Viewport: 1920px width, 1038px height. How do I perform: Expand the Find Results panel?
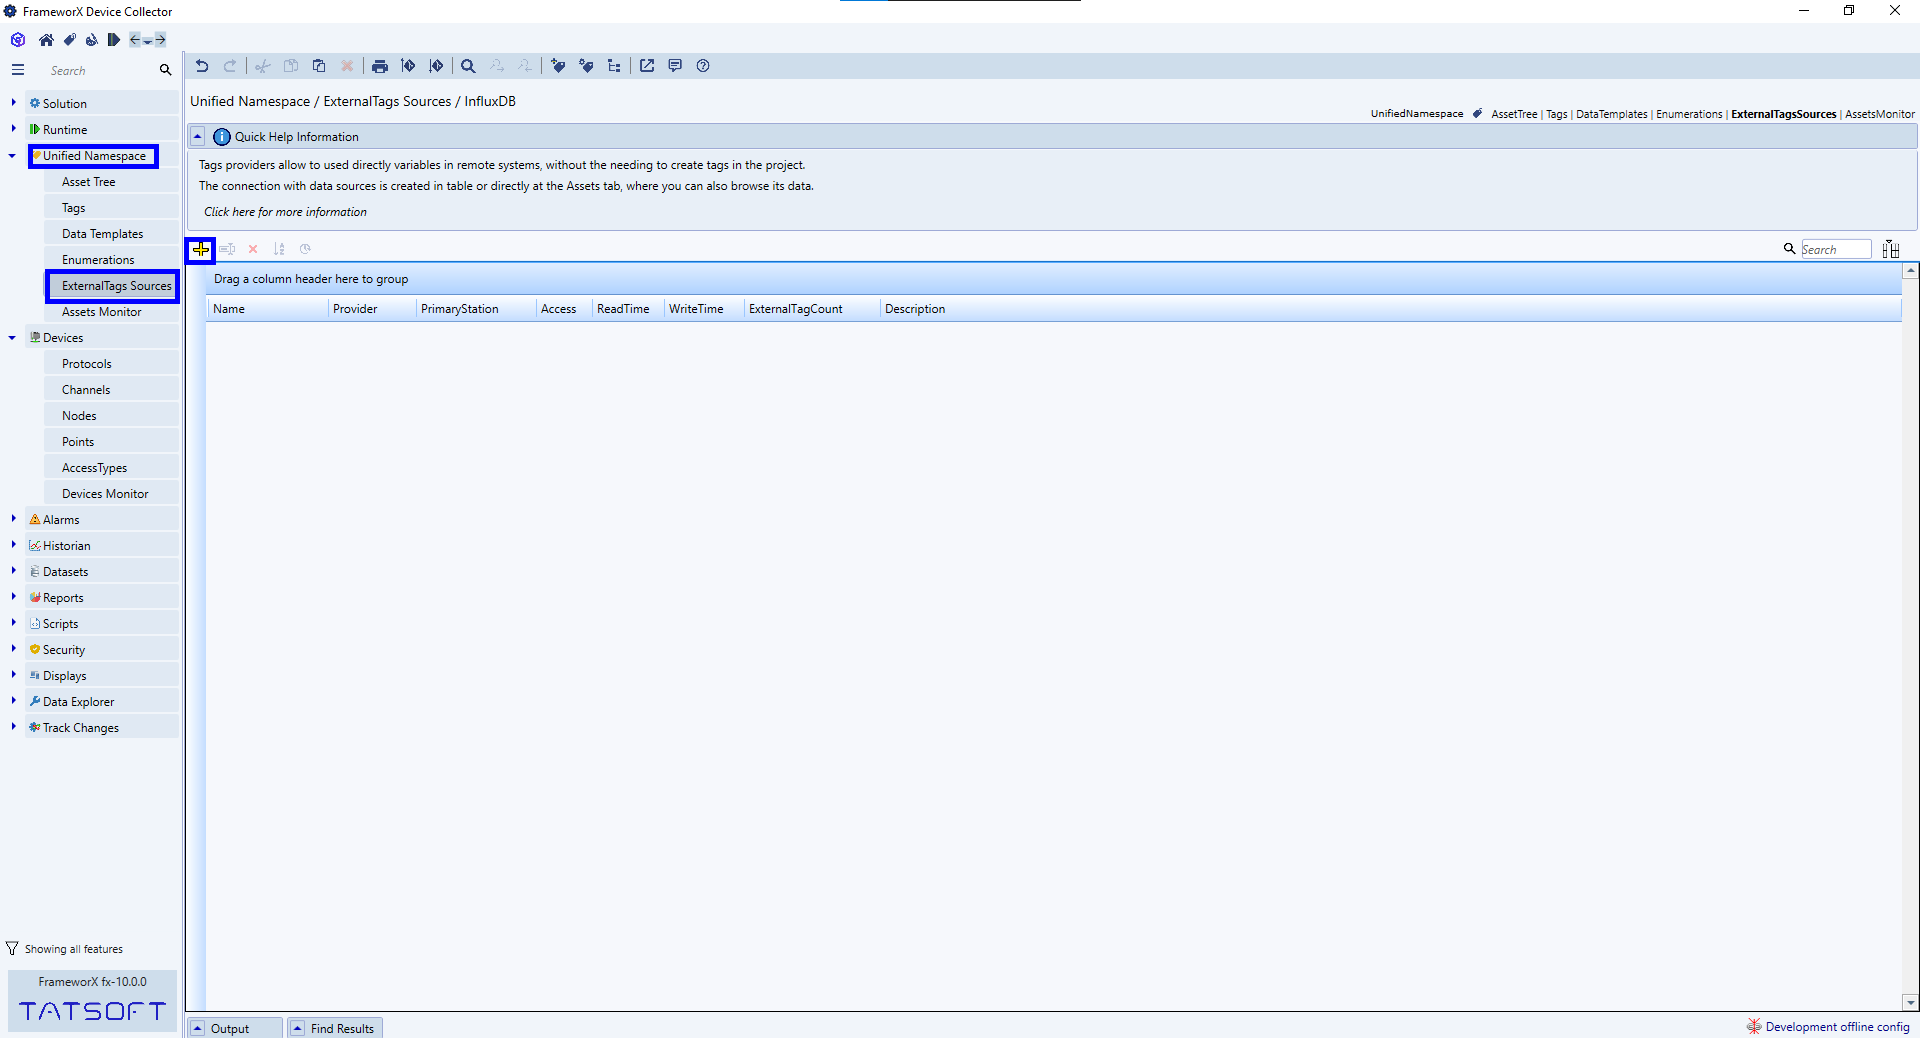(x=298, y=1028)
